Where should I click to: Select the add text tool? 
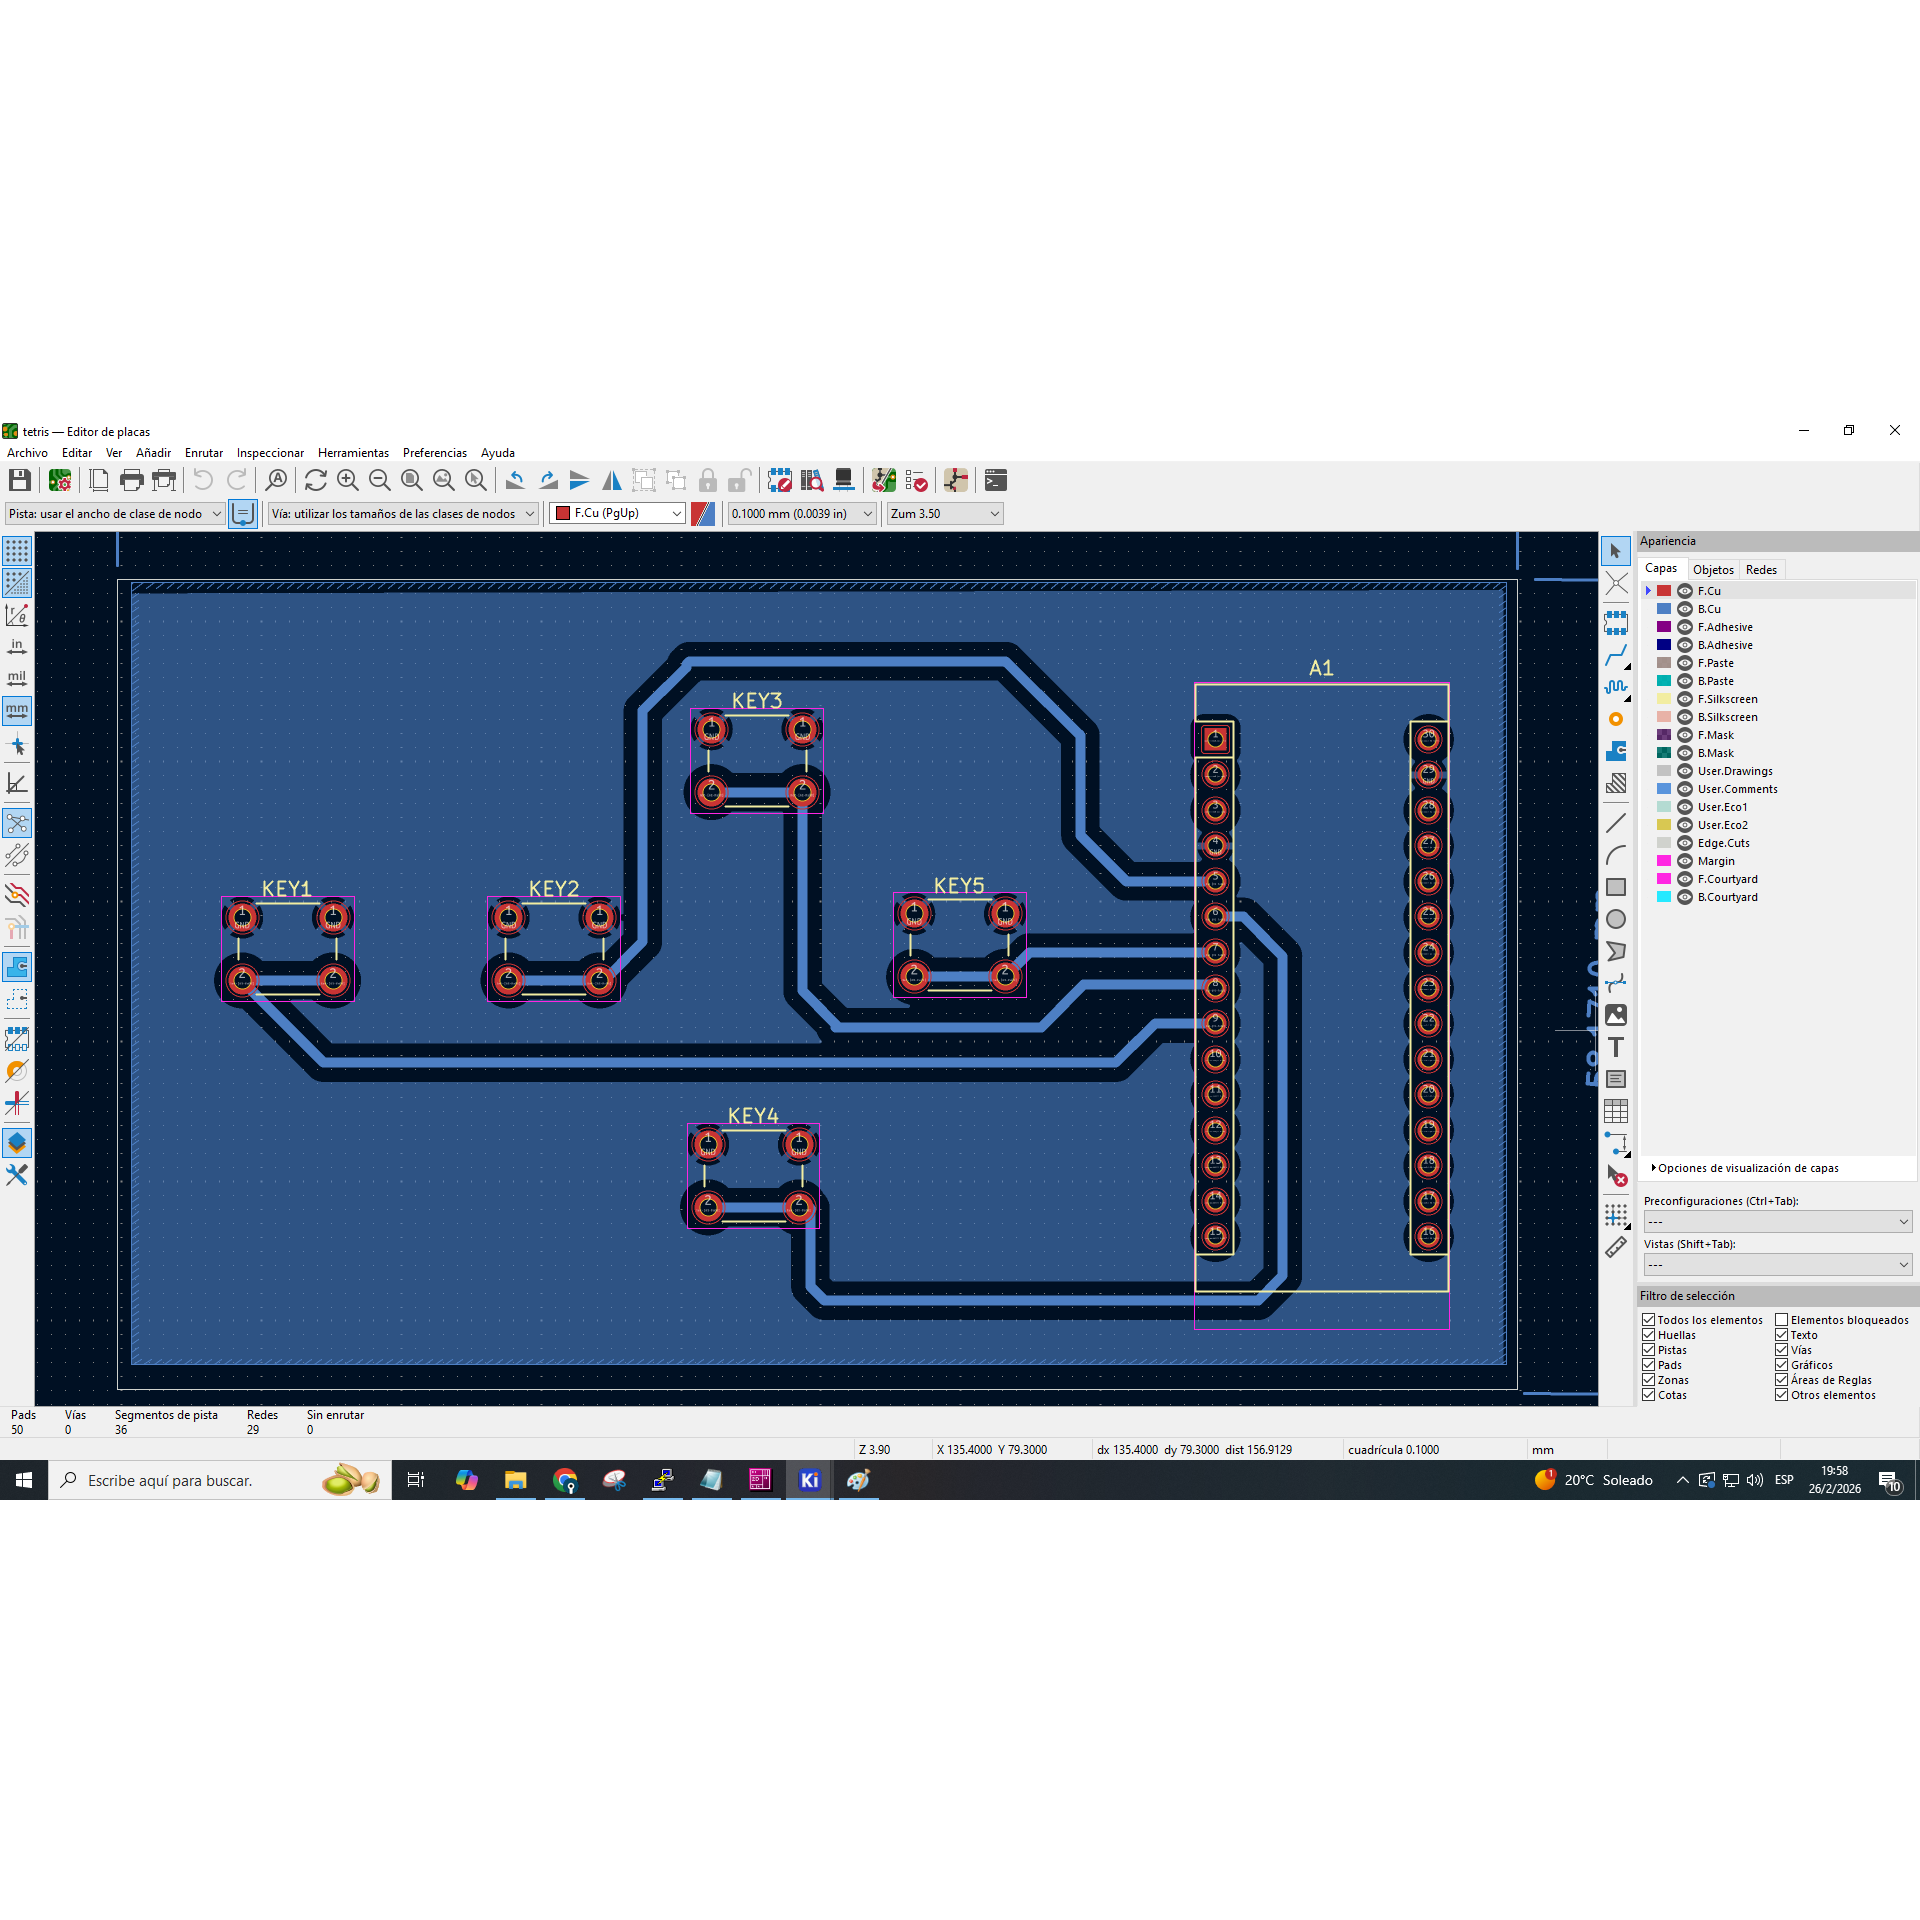pos(1615,1047)
